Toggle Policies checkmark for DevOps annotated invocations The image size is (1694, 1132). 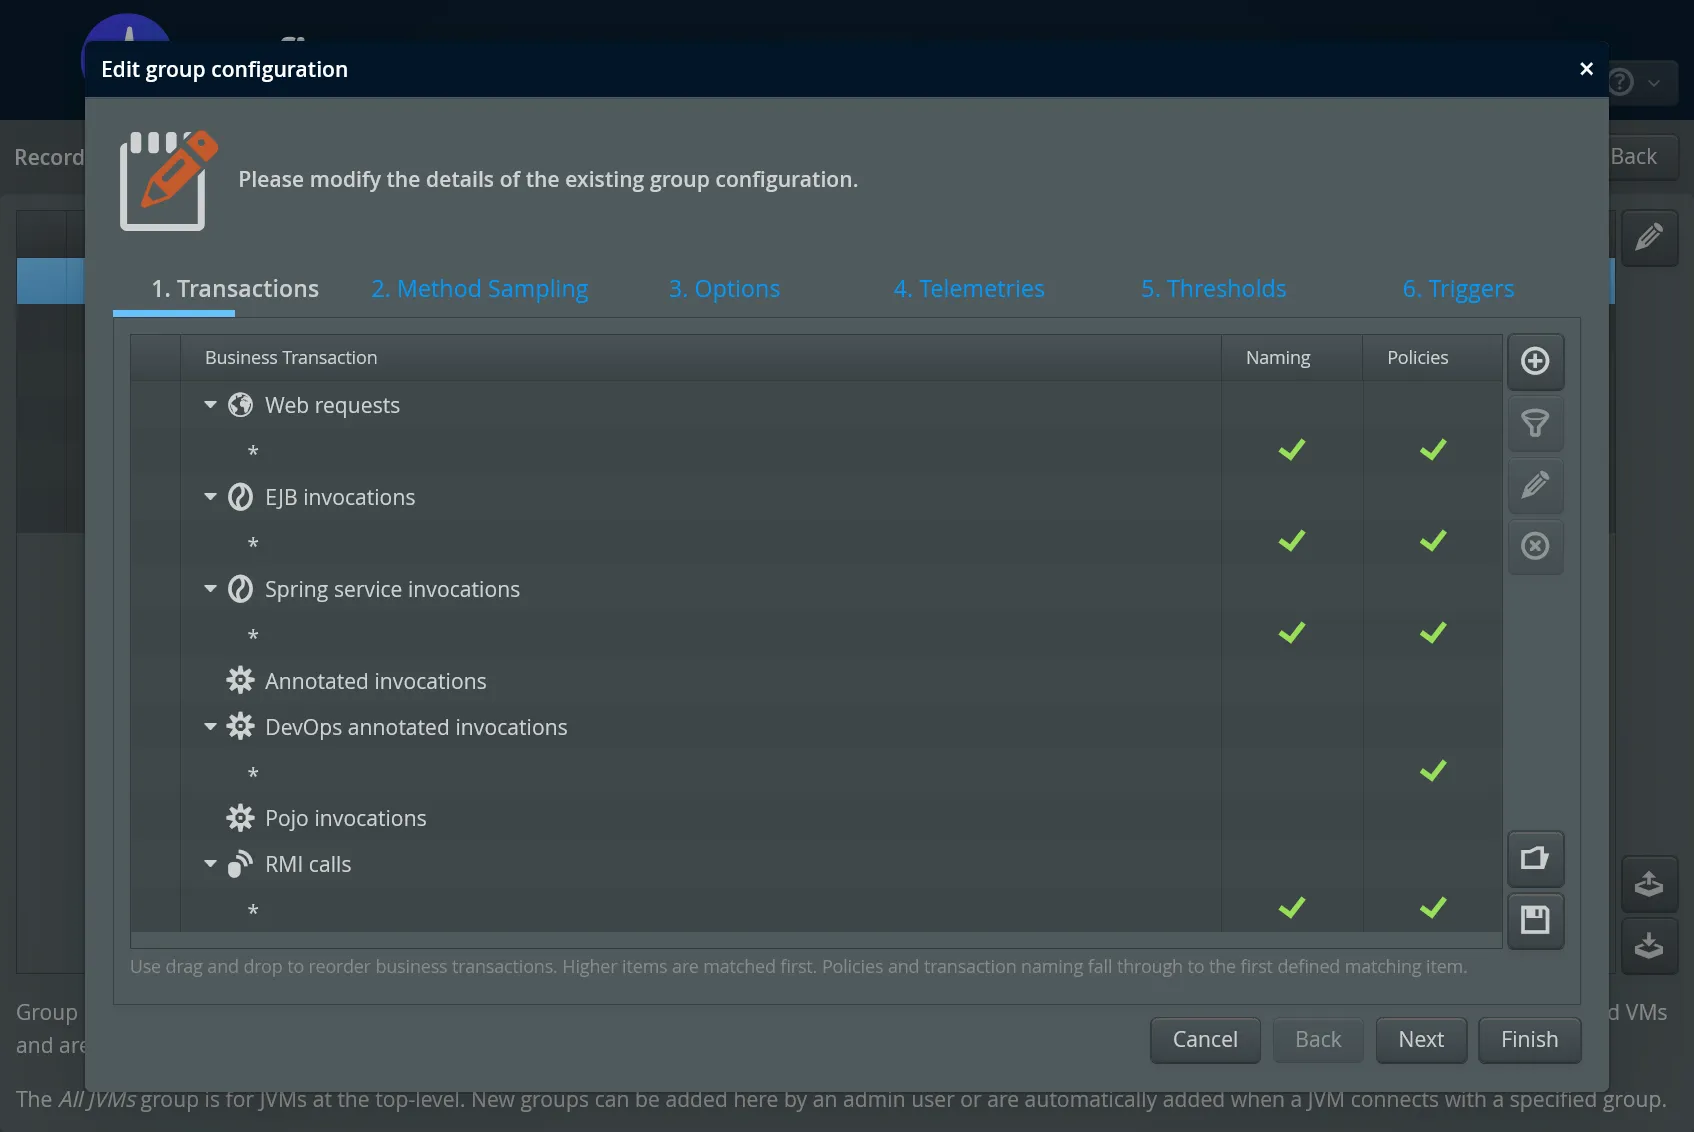coord(1433,770)
